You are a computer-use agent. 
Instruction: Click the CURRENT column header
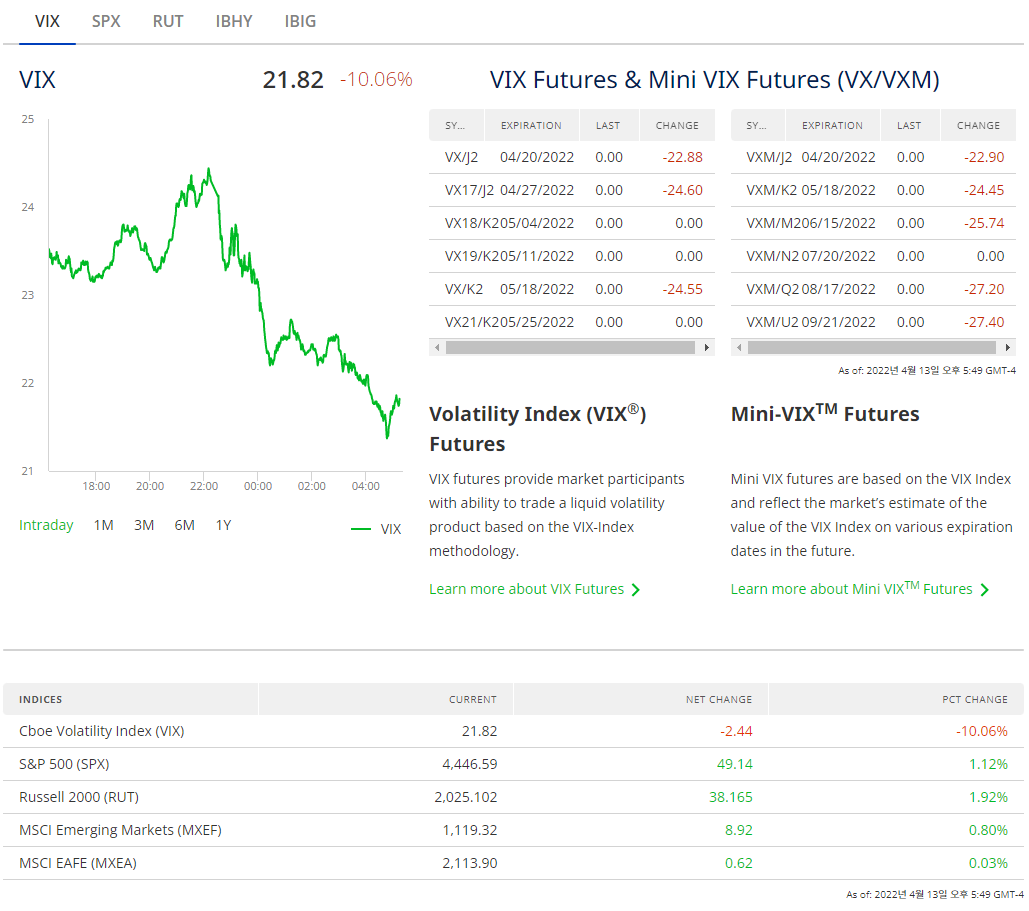click(386, 700)
